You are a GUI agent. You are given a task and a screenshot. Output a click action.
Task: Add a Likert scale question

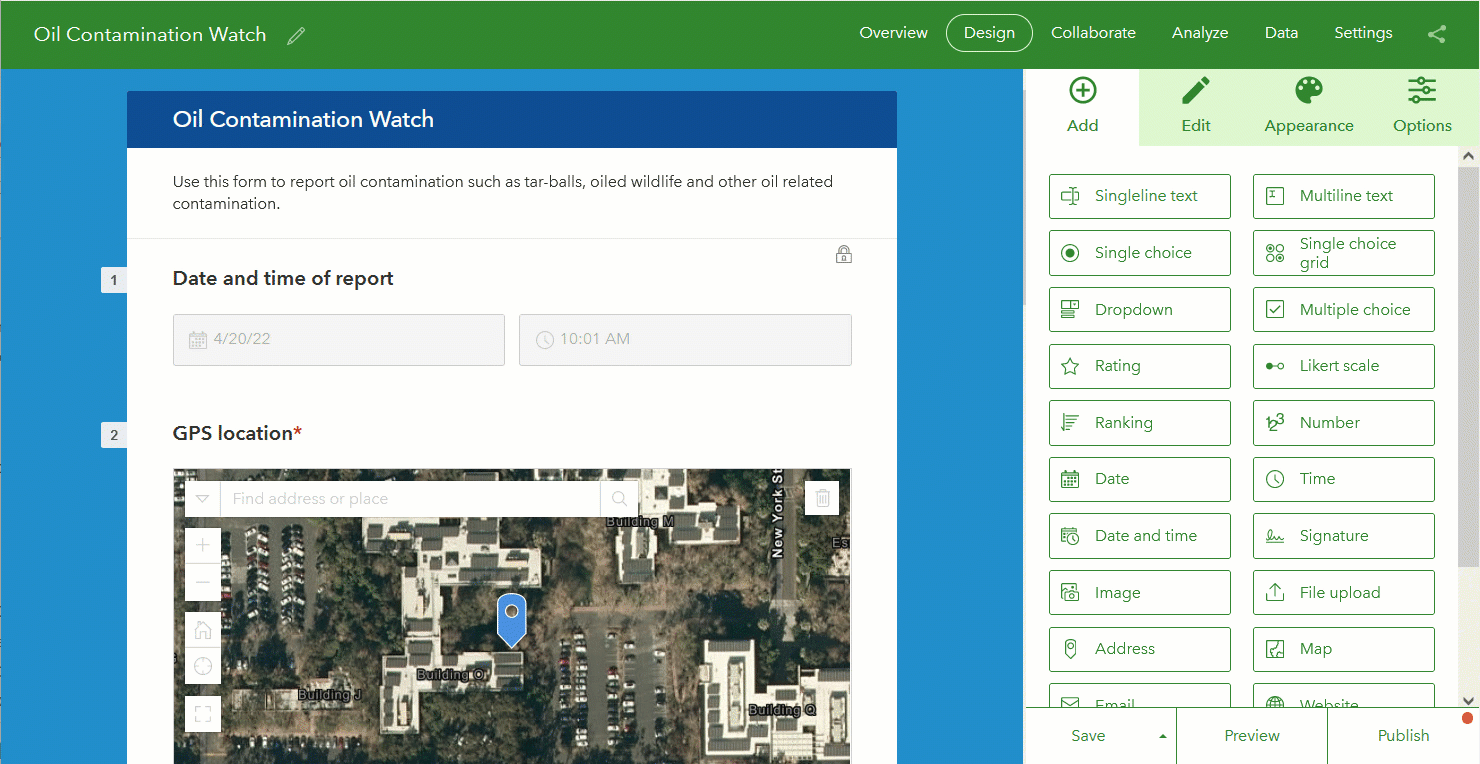[1343, 366]
